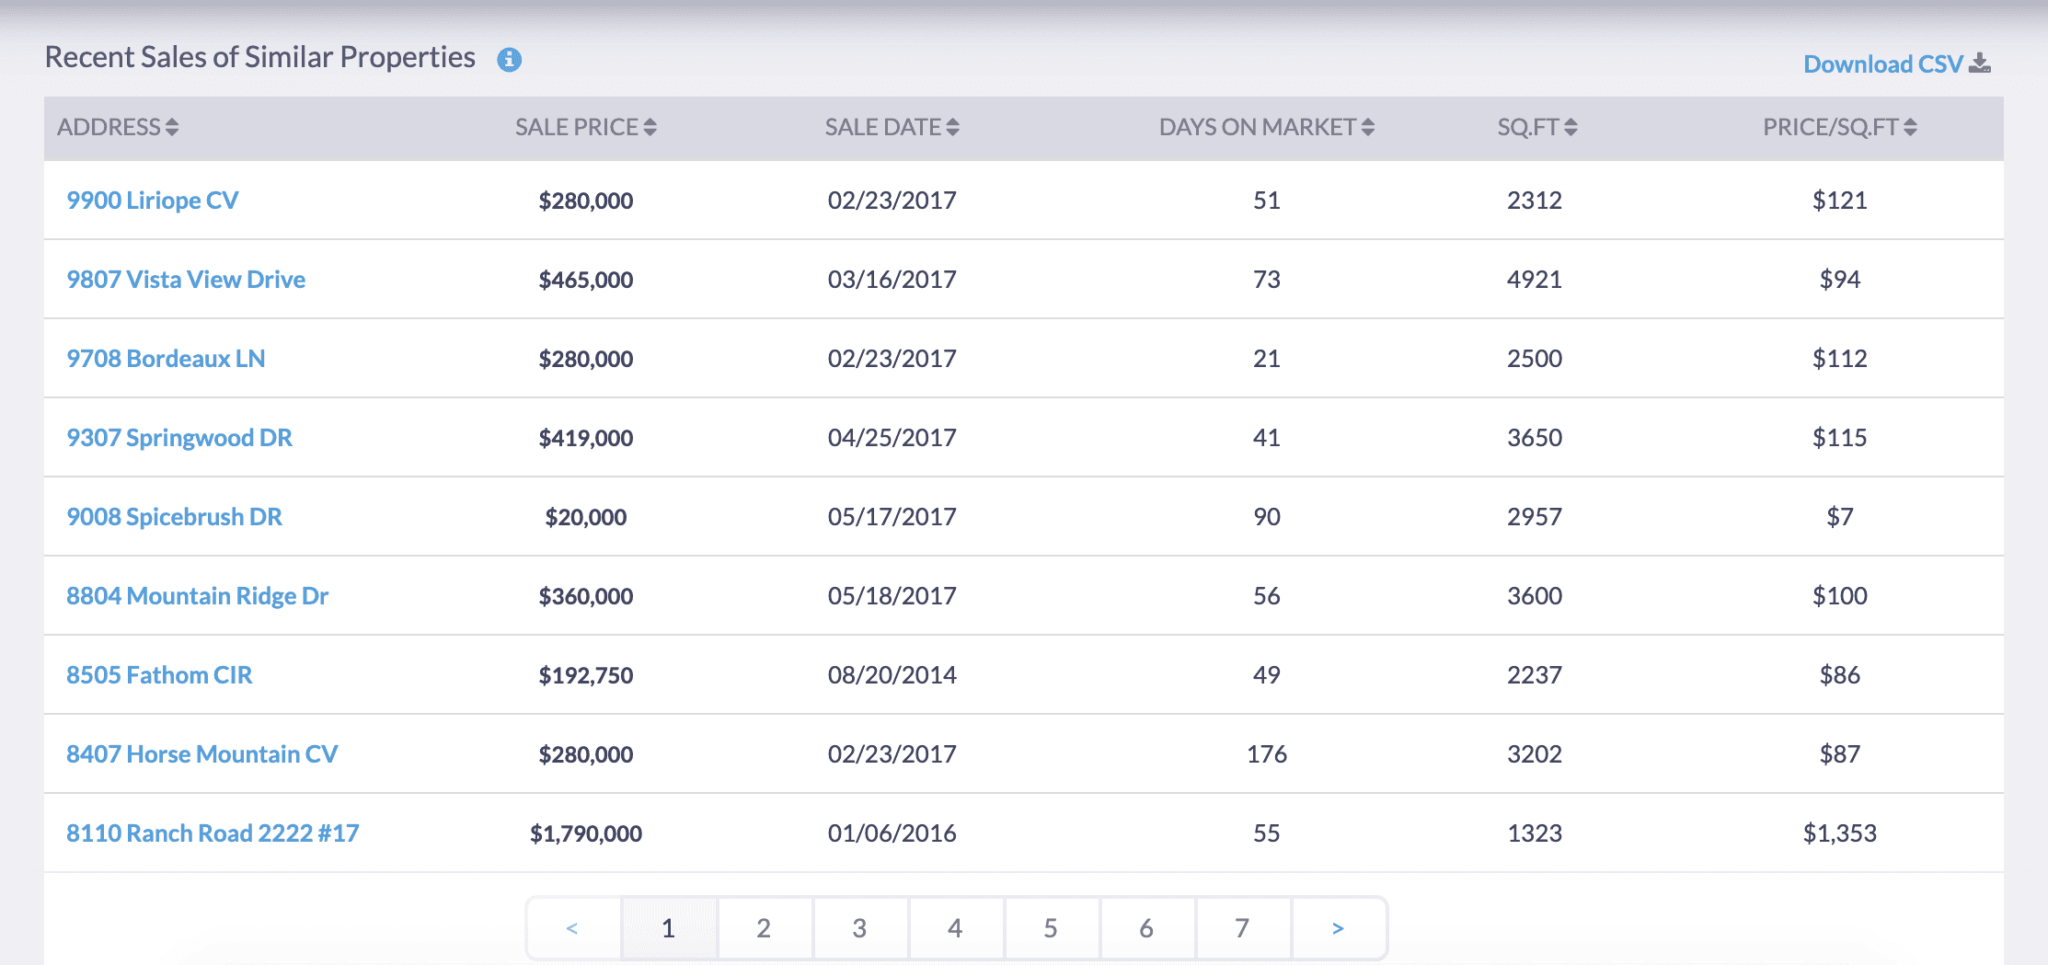This screenshot has height=965, width=2048.
Task: Select the 9708 Bordeaux LN property
Action: [165, 358]
